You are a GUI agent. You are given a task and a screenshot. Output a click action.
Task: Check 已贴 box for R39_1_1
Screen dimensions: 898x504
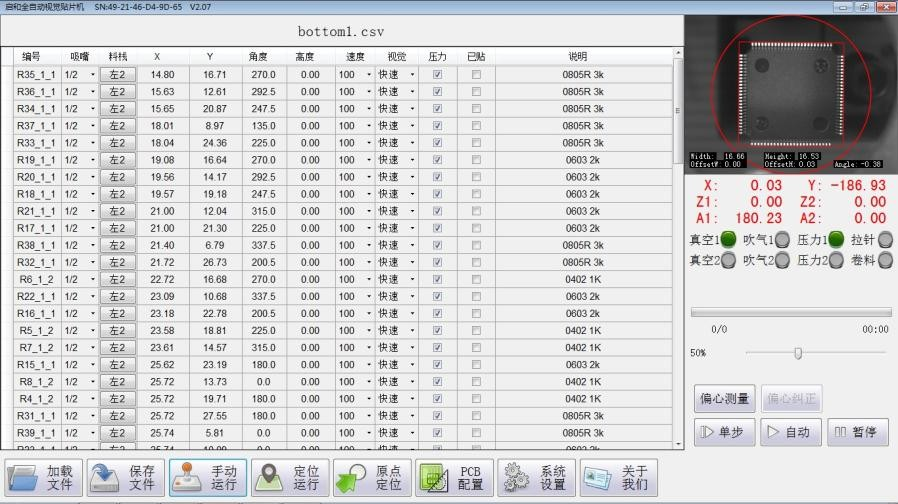(476, 433)
